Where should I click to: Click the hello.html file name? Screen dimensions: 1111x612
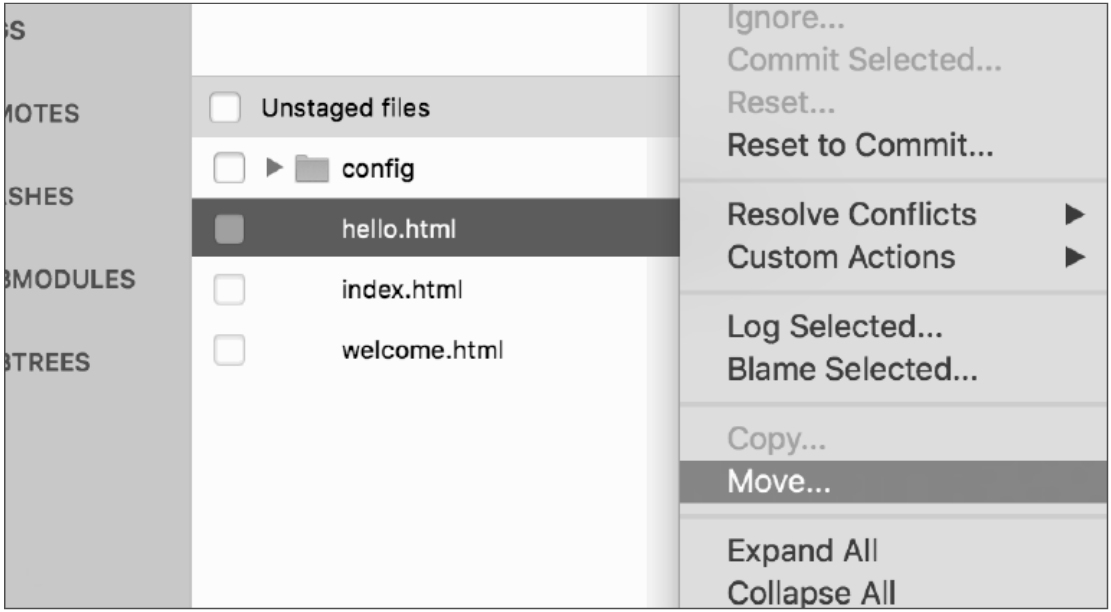tap(398, 230)
